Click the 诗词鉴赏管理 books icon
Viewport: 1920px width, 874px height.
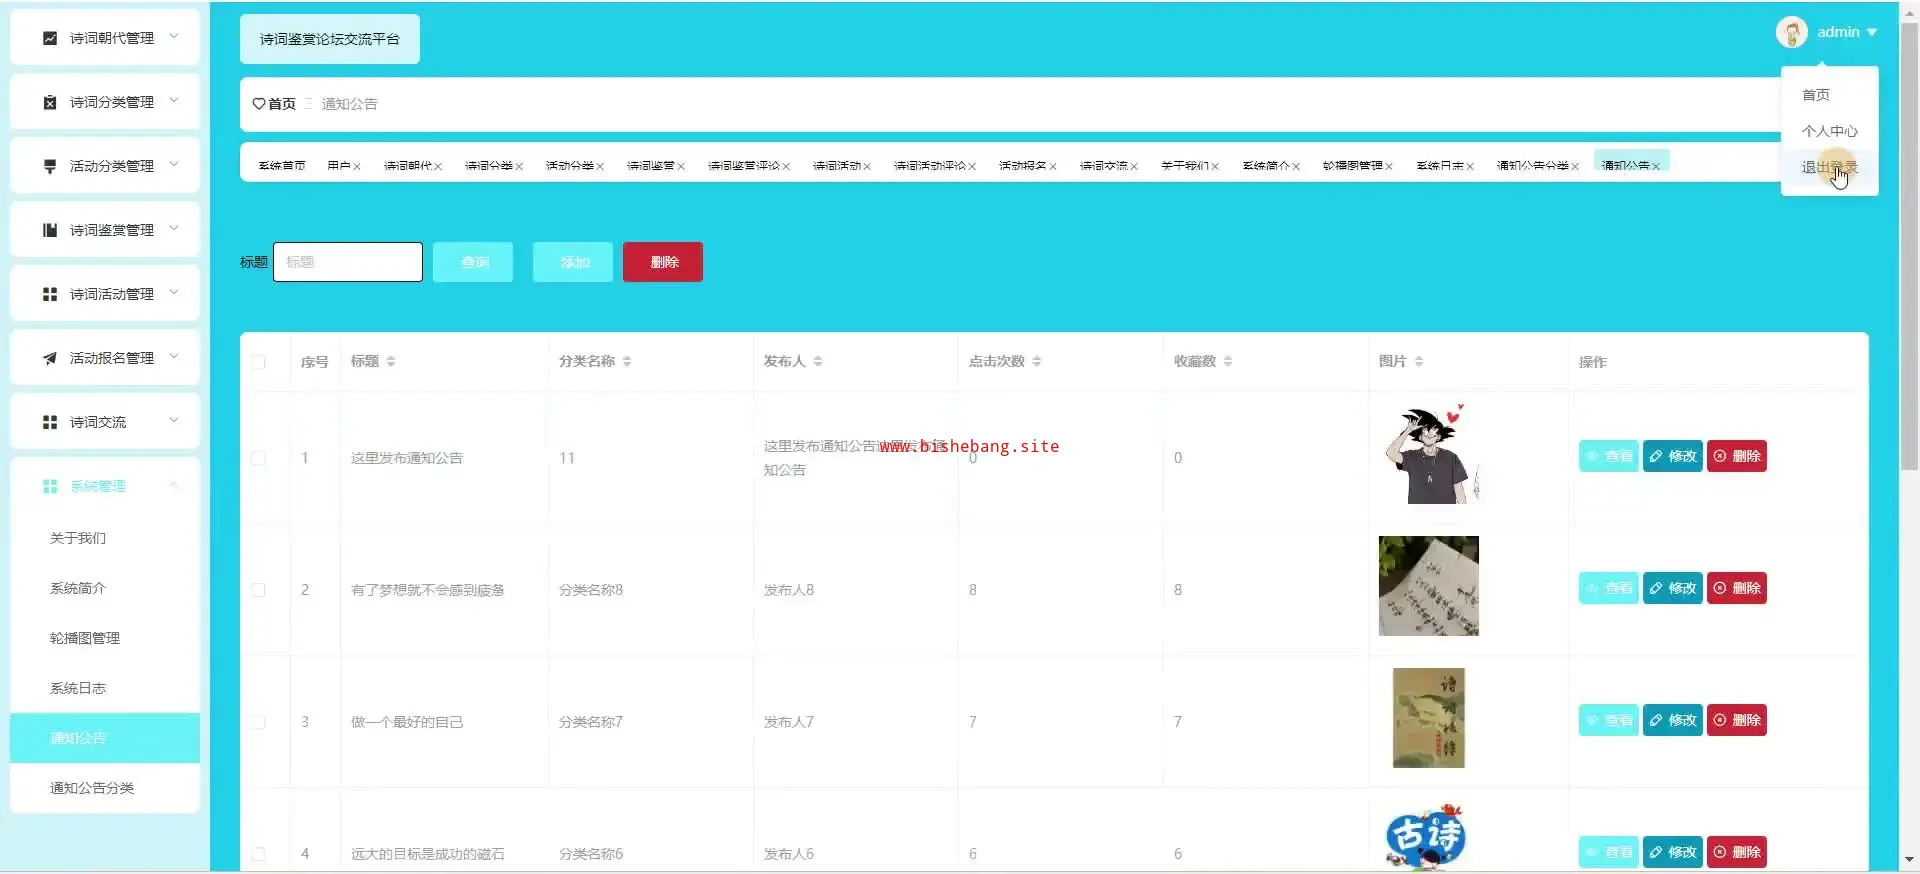[50, 230]
